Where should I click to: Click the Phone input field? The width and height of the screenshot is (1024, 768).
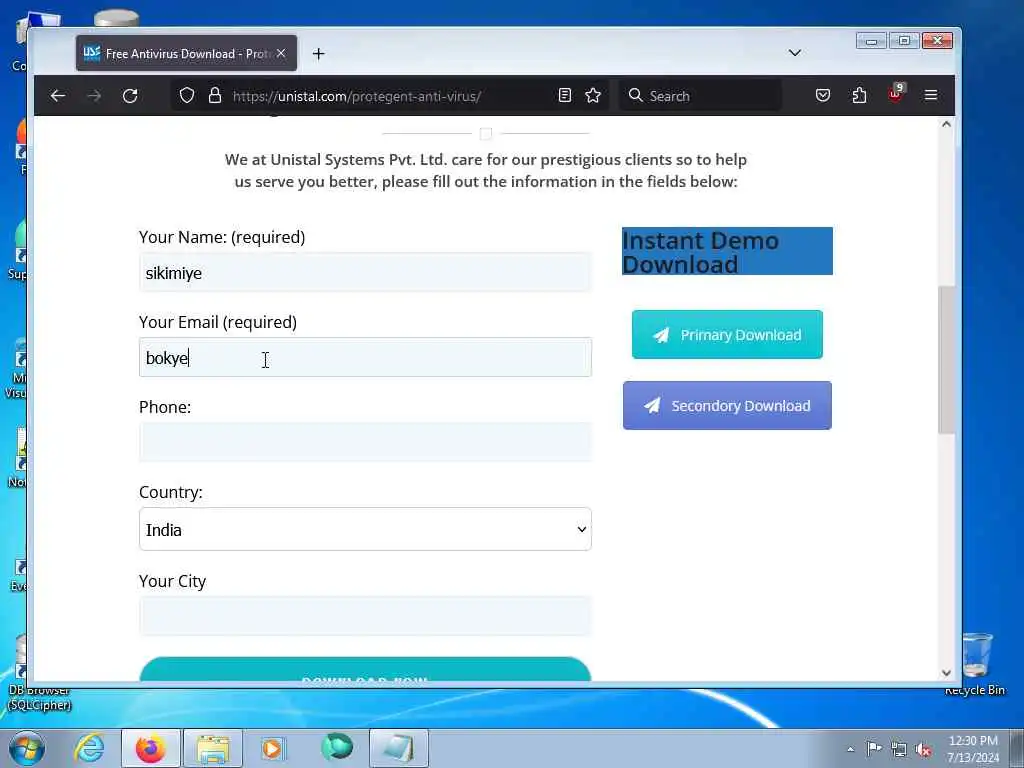pos(365,442)
